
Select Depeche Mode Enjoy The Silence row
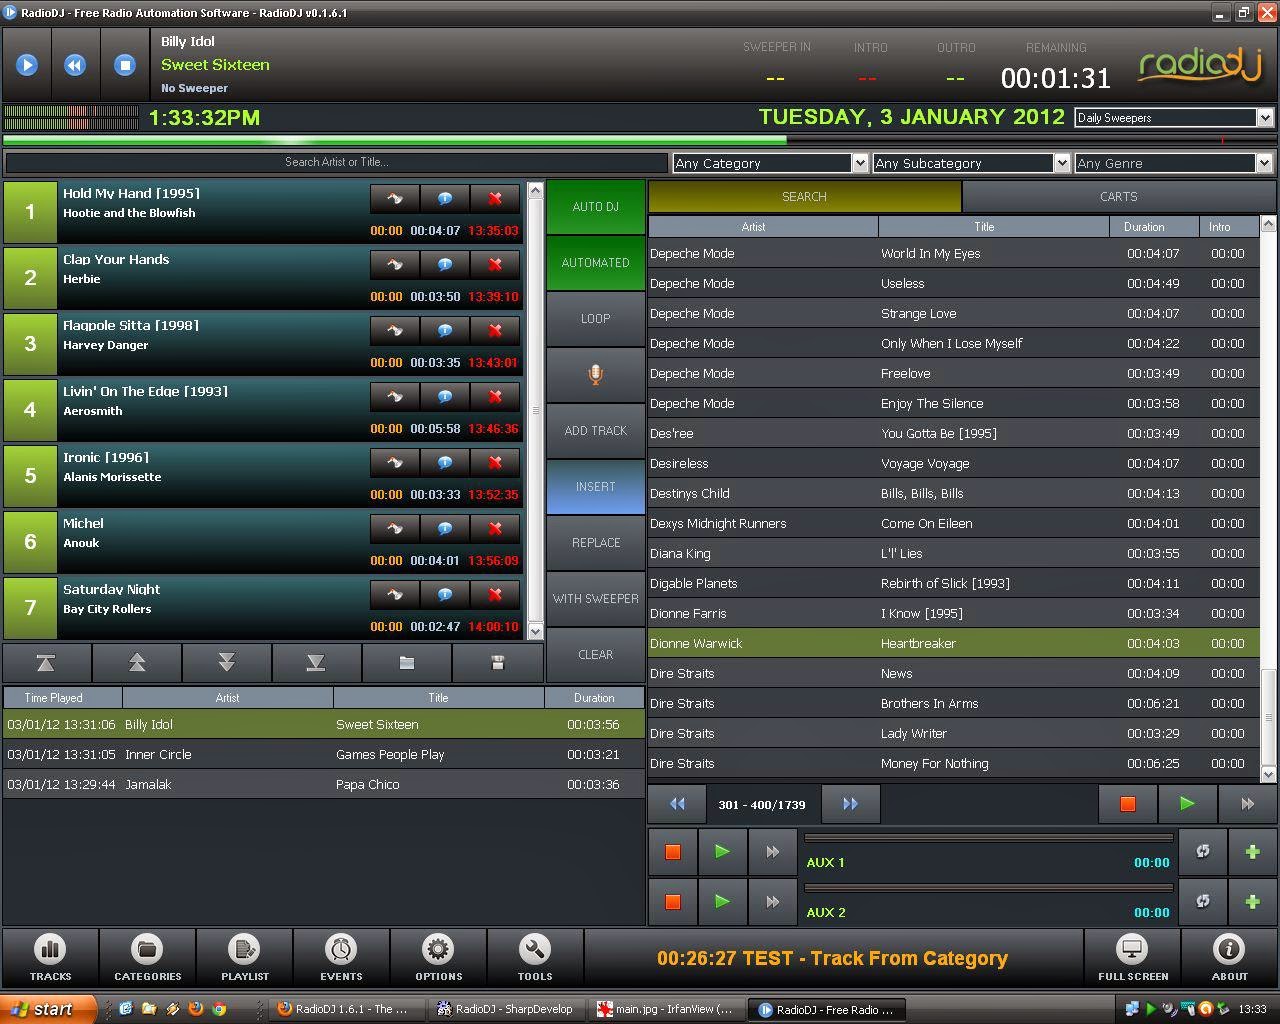(953, 404)
